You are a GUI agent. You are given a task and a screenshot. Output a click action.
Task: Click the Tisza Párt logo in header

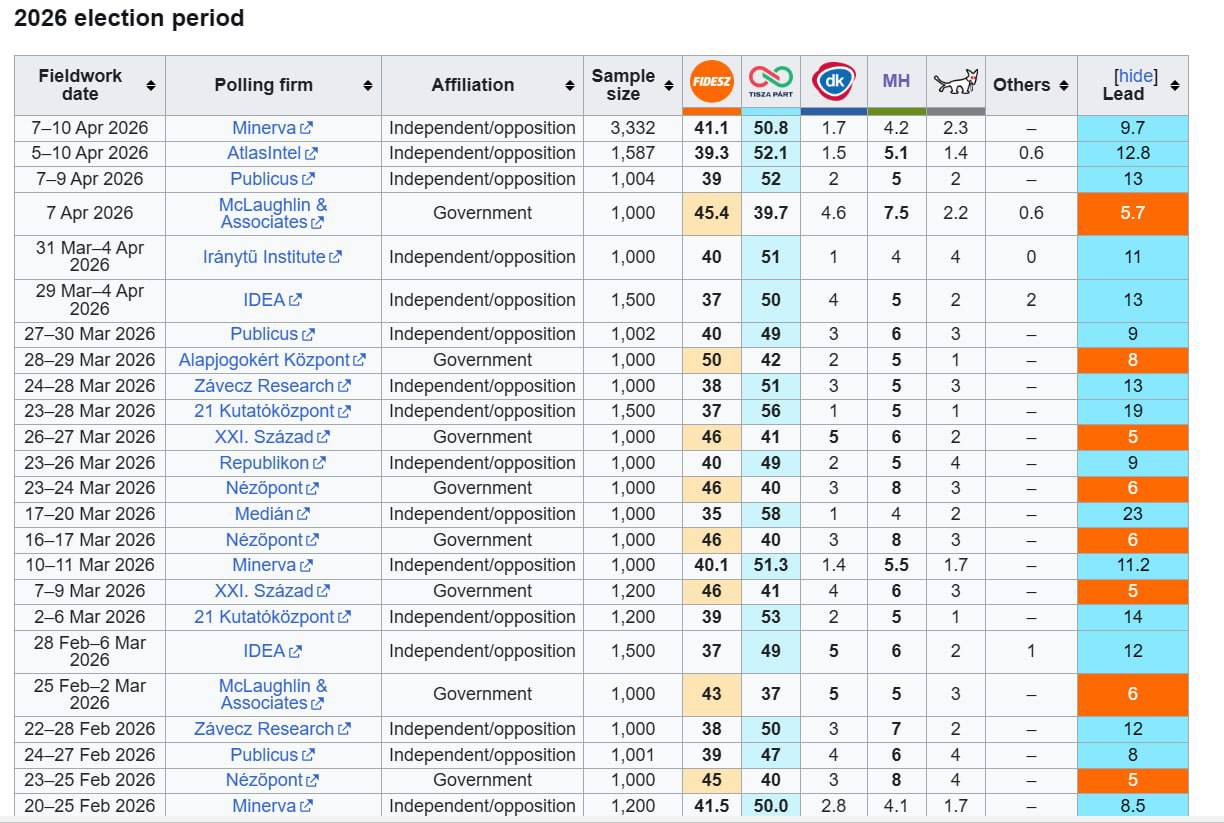[770, 82]
